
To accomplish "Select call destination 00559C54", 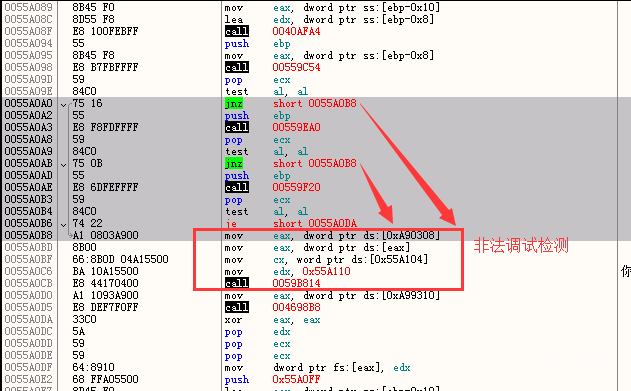I will (x=296, y=67).
